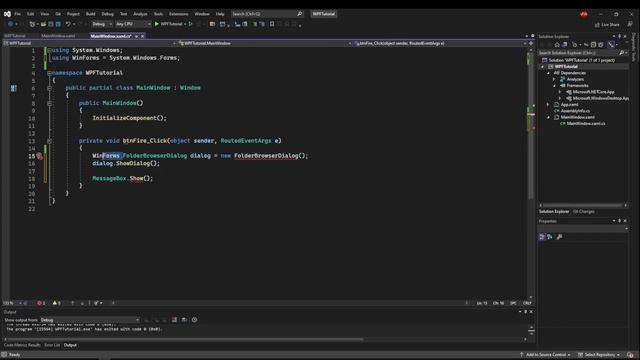Click the yellow warning count indicator below editor
This screenshot has width=640, height=360.
coord(56,303)
